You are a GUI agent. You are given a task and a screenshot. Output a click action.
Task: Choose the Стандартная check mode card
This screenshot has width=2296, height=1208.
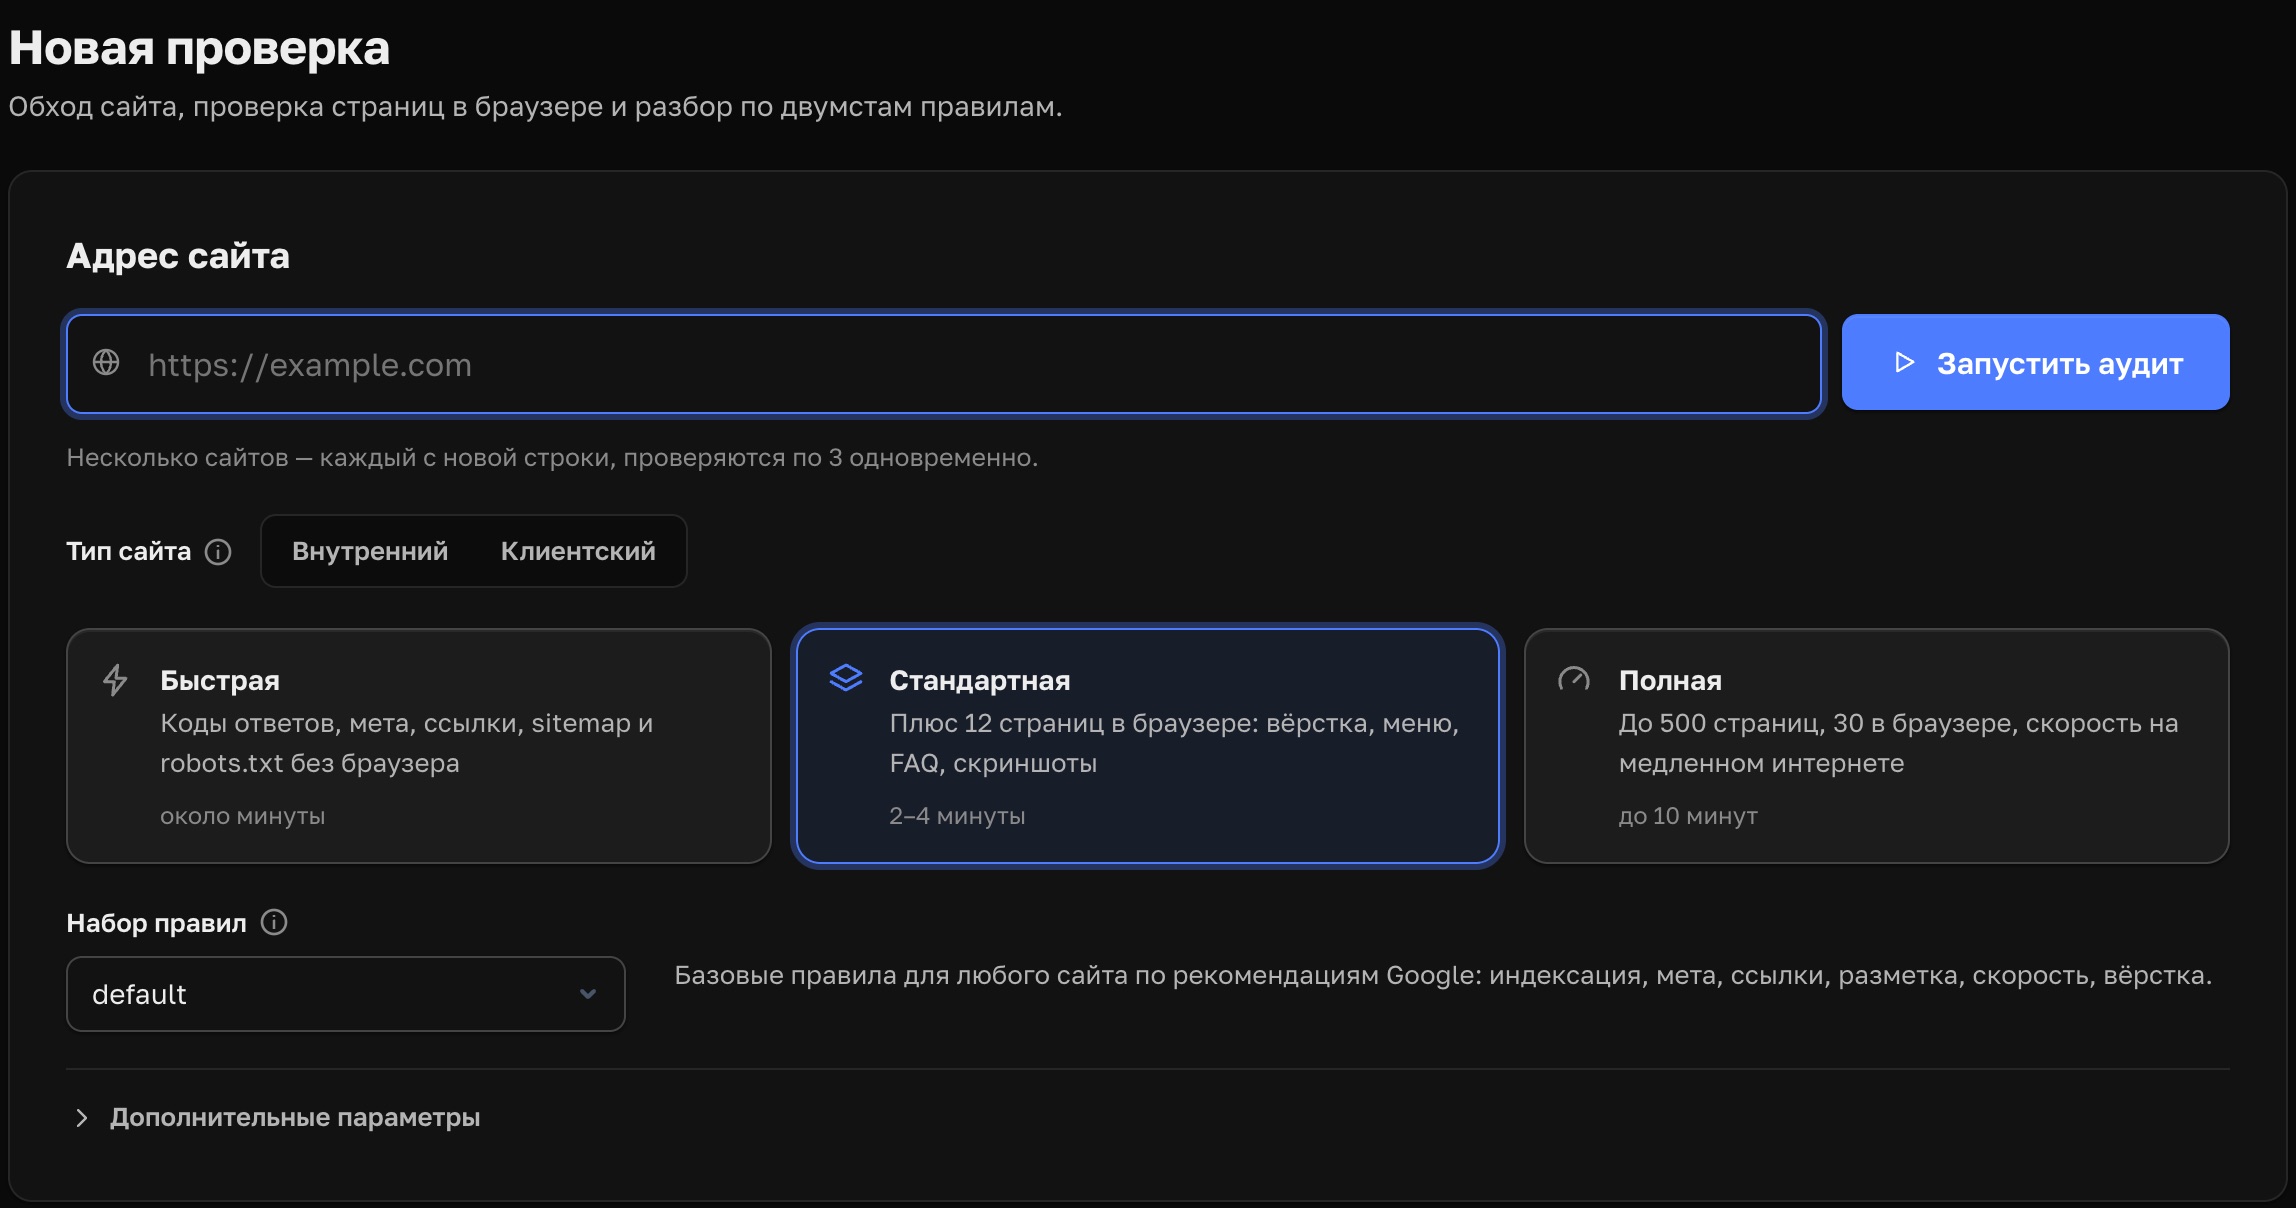pyautogui.click(x=1148, y=746)
